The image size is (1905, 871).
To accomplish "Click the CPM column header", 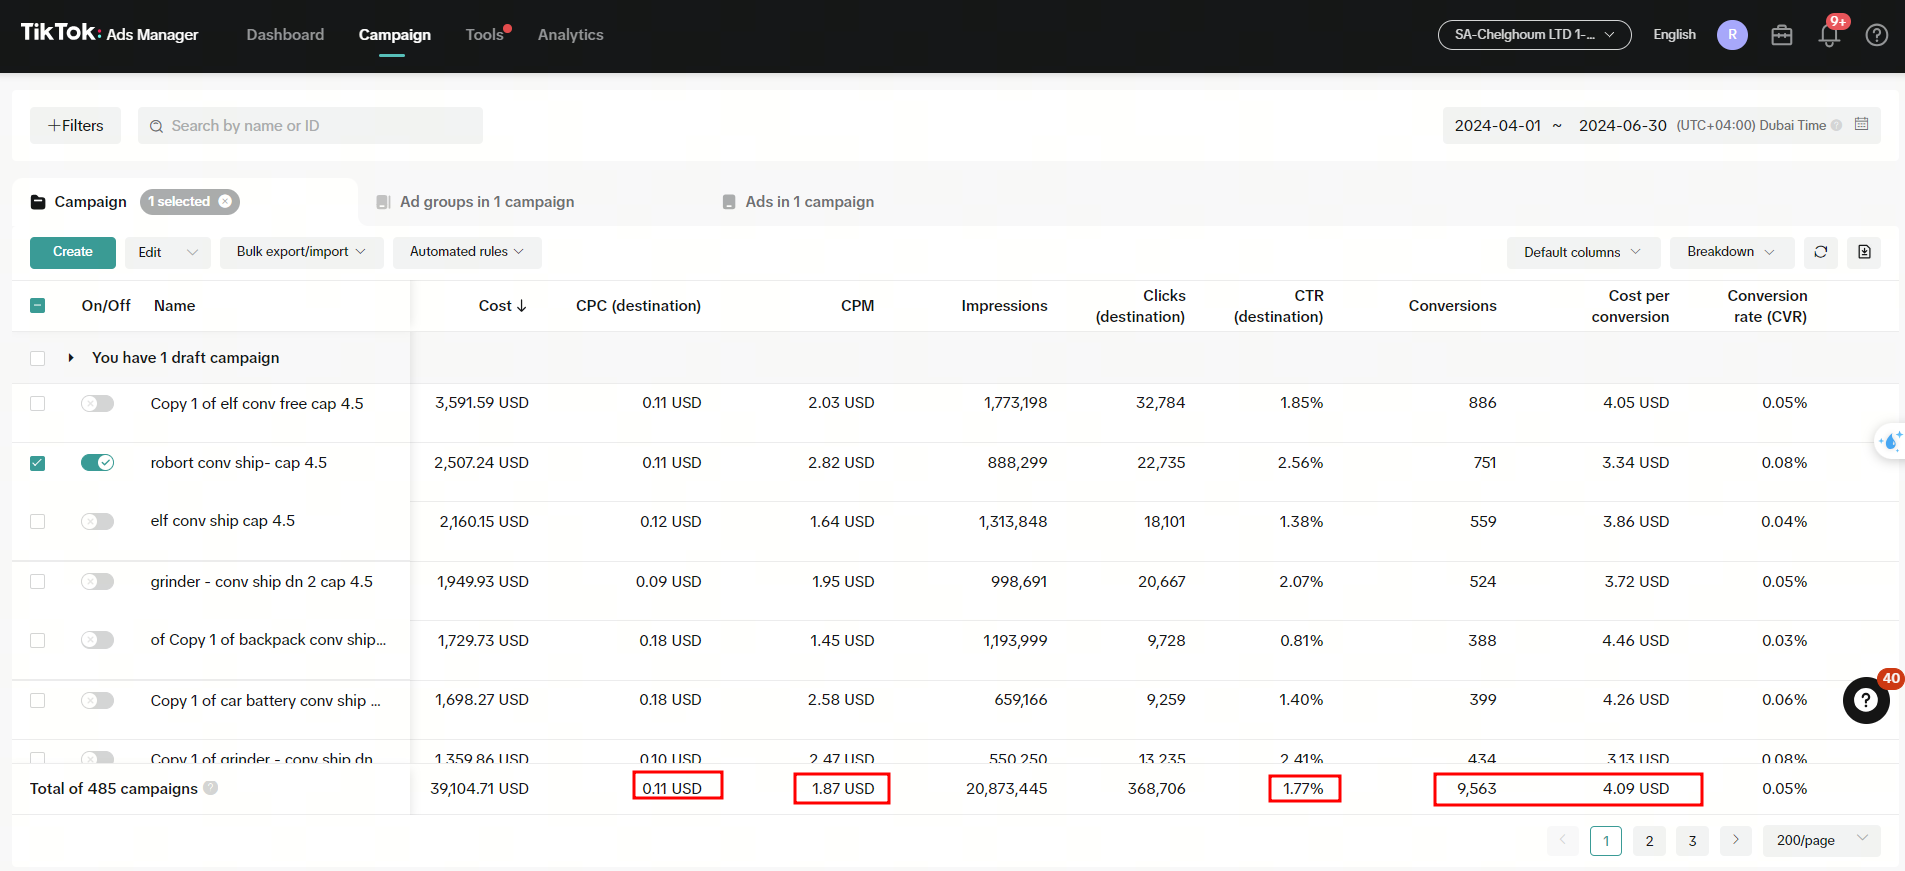I will [x=857, y=306].
